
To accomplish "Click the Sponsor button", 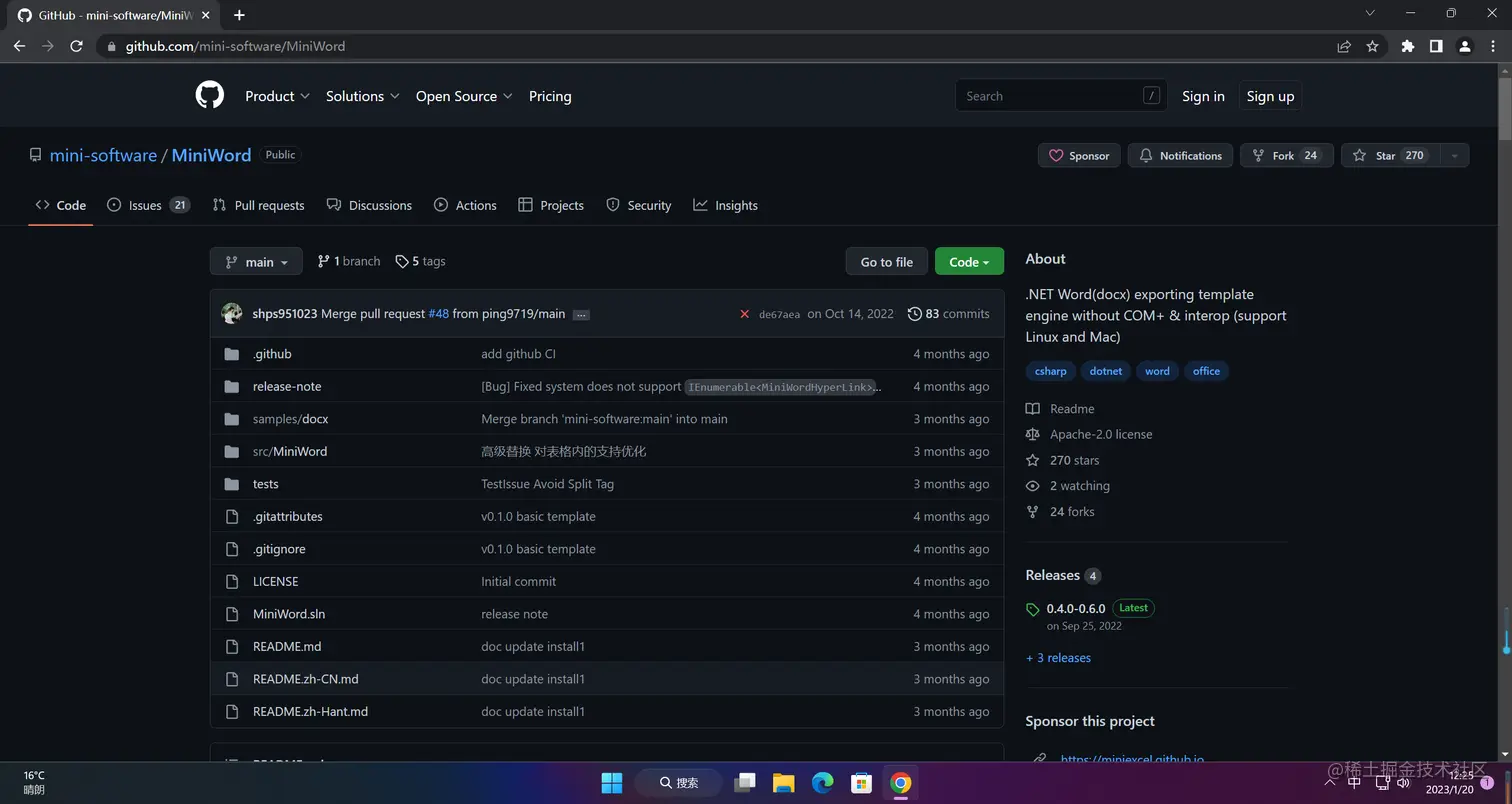I will [x=1079, y=155].
